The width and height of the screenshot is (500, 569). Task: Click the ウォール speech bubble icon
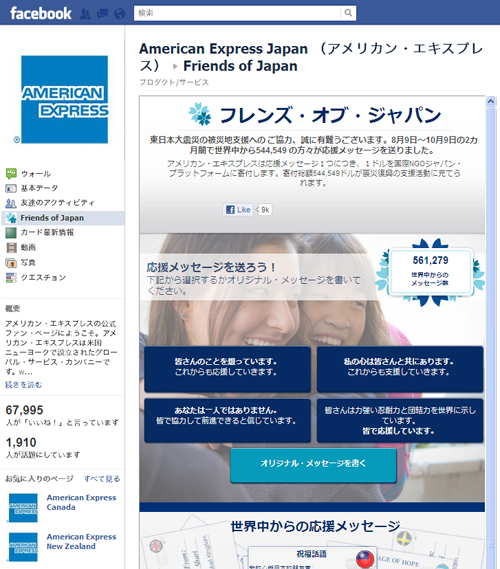(x=11, y=173)
